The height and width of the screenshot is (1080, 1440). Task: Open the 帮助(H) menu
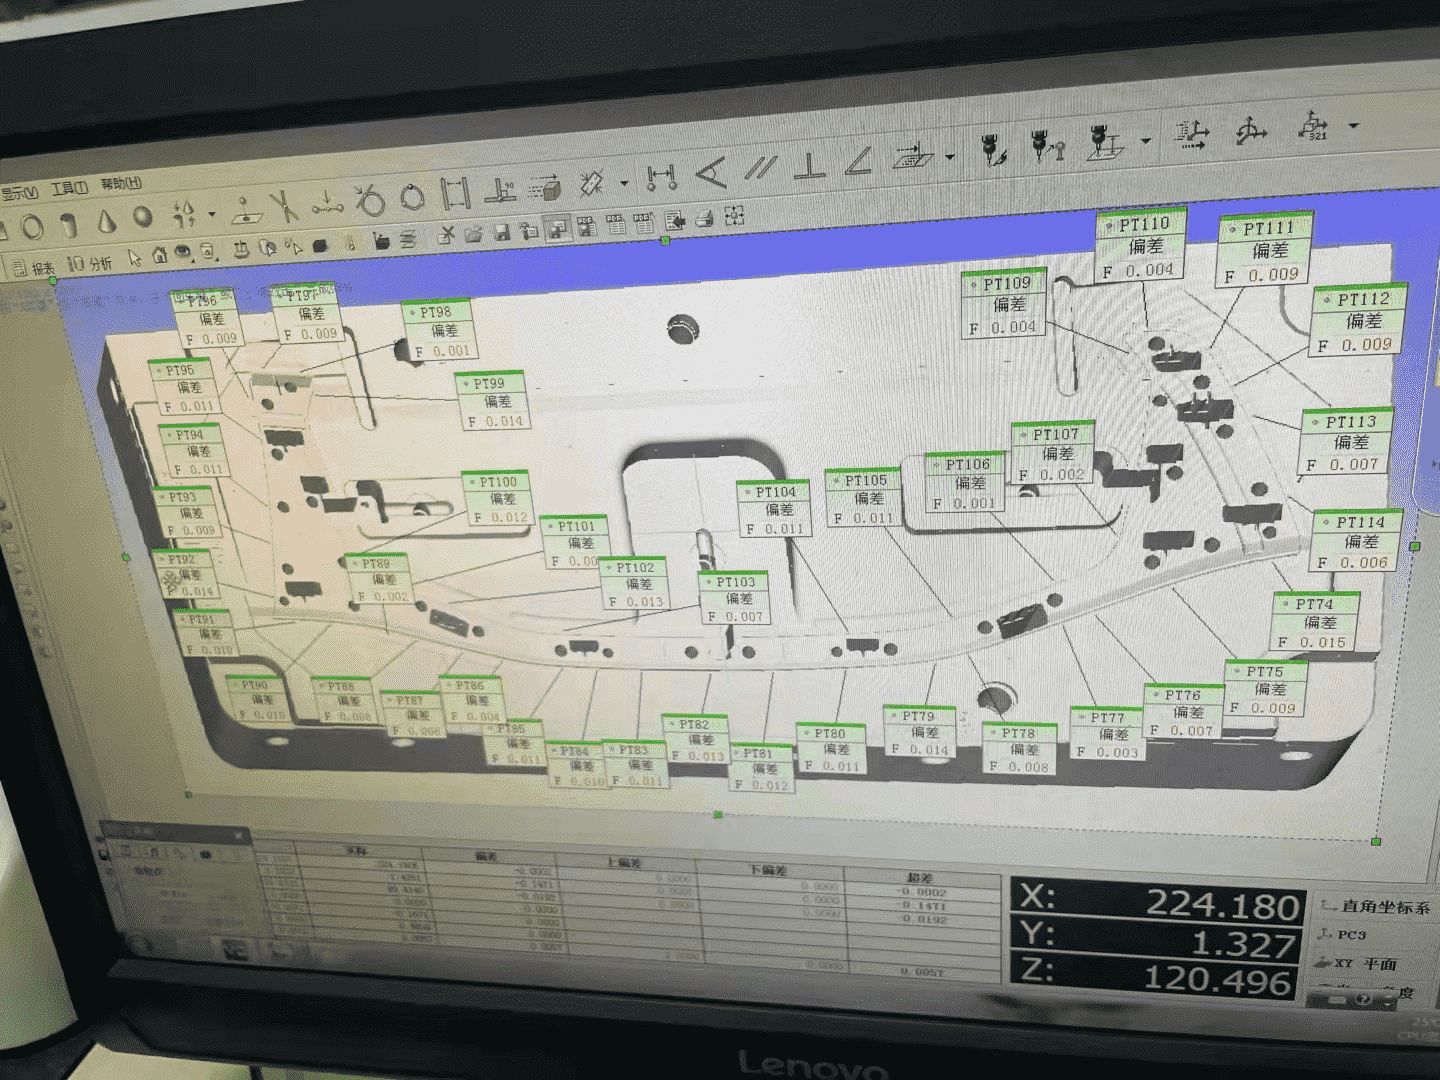(x=120, y=184)
